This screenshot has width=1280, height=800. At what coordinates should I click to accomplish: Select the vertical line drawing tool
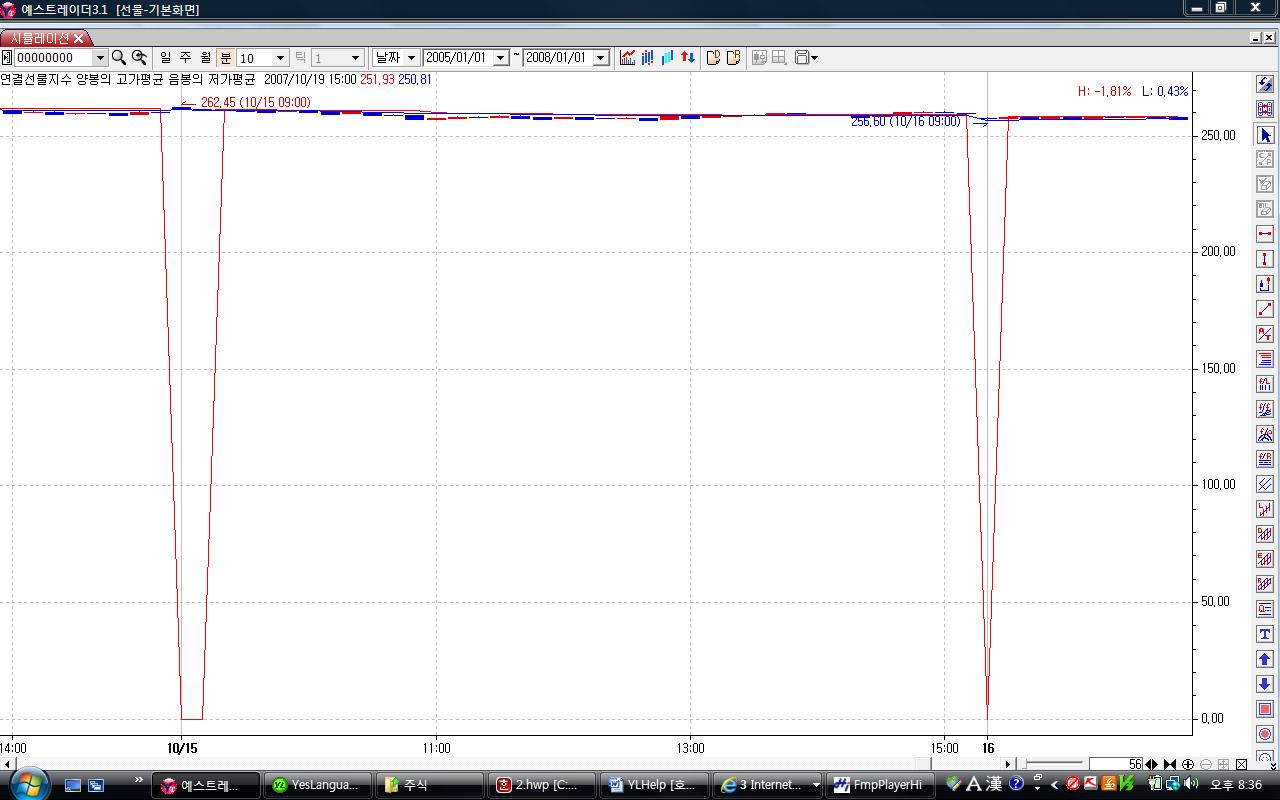tap(1265, 259)
